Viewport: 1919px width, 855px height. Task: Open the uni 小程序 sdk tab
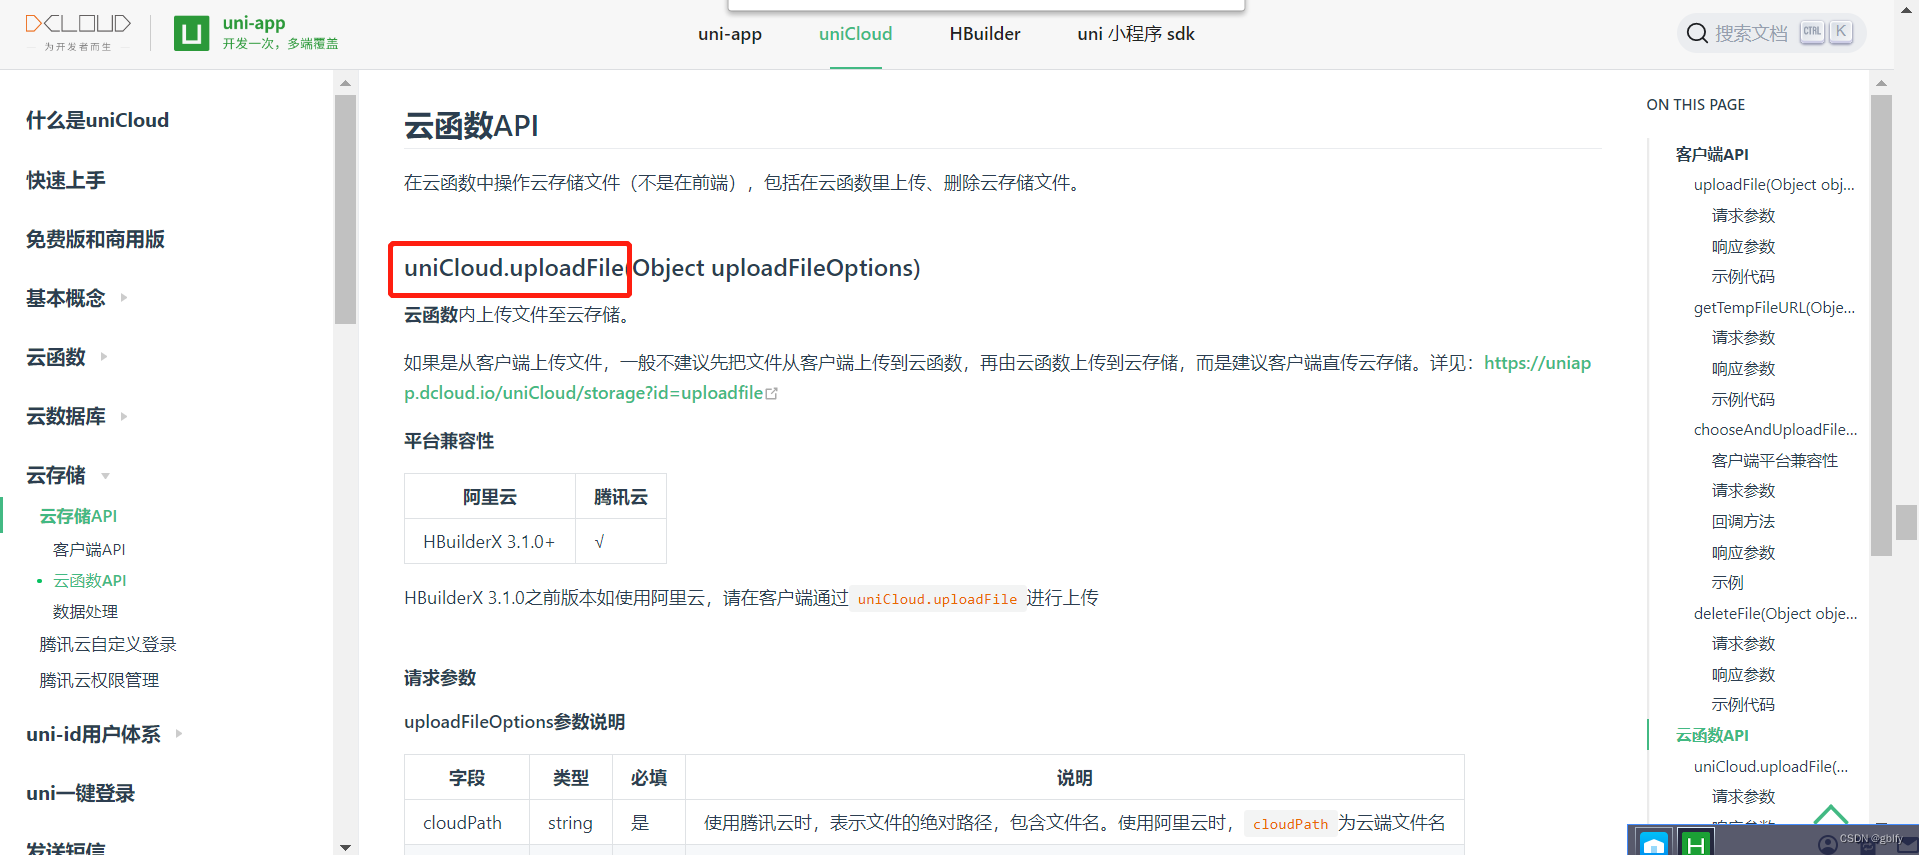pyautogui.click(x=1136, y=34)
